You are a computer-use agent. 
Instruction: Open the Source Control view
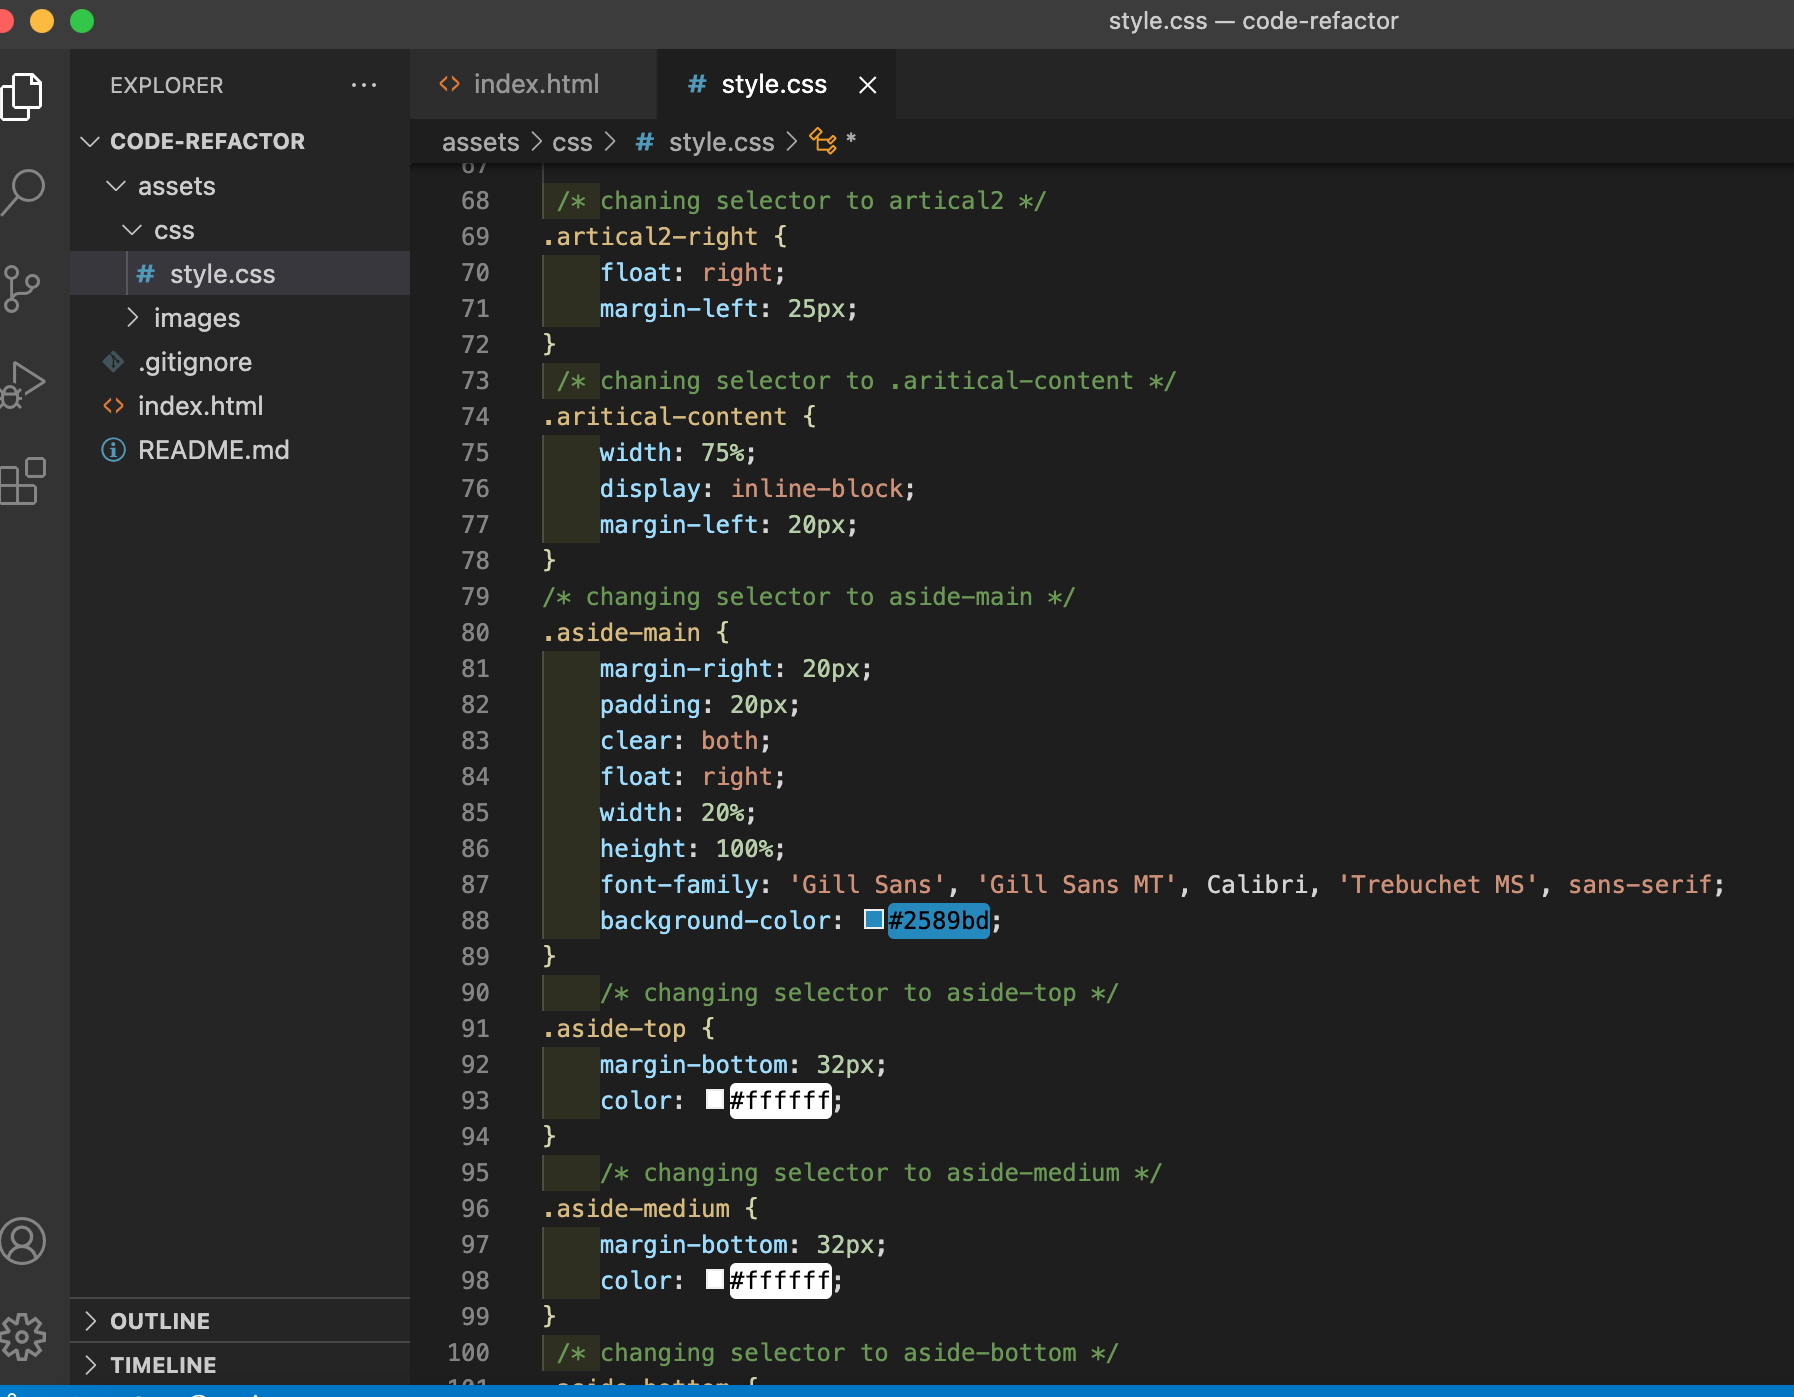(x=21, y=288)
